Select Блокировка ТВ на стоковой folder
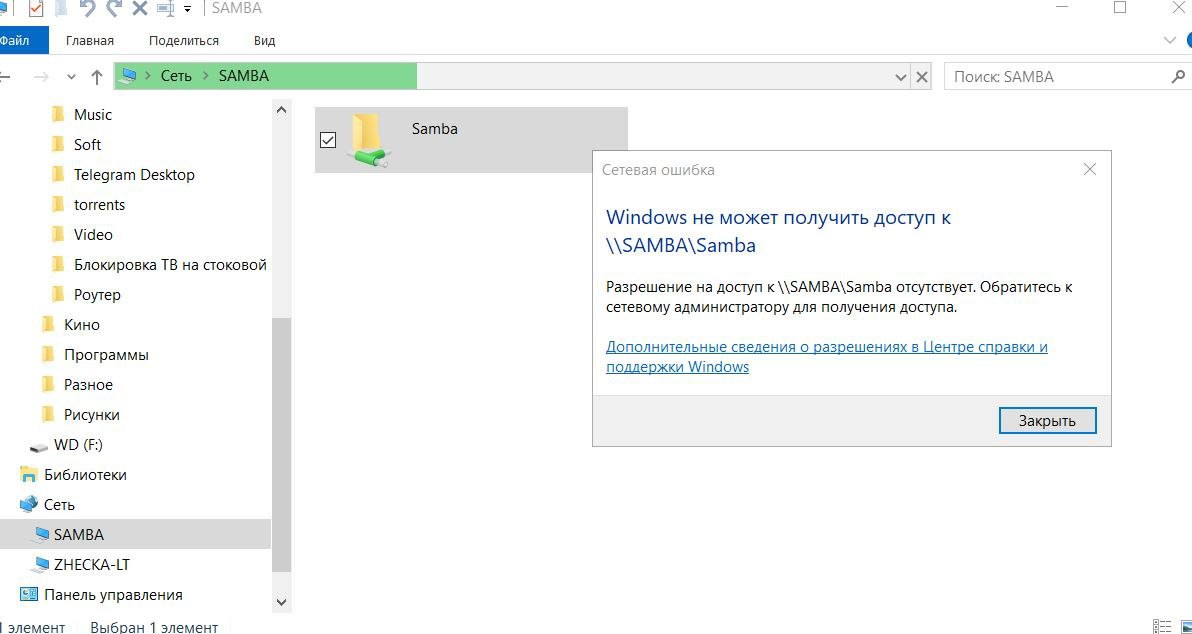1192x634 pixels. (170, 265)
